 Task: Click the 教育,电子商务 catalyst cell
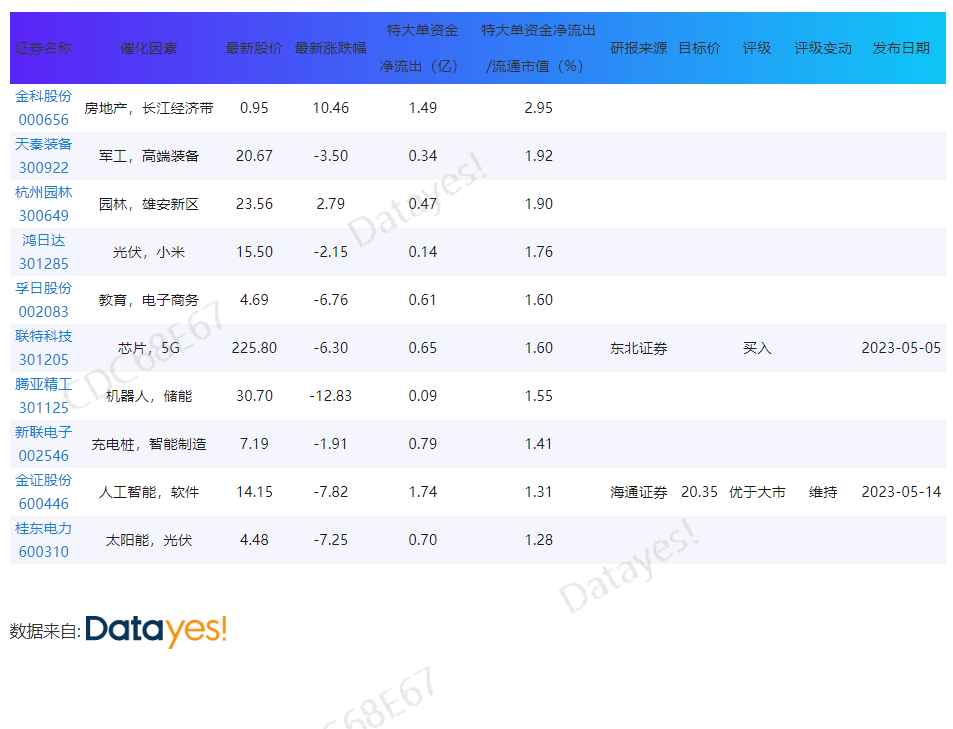click(149, 300)
